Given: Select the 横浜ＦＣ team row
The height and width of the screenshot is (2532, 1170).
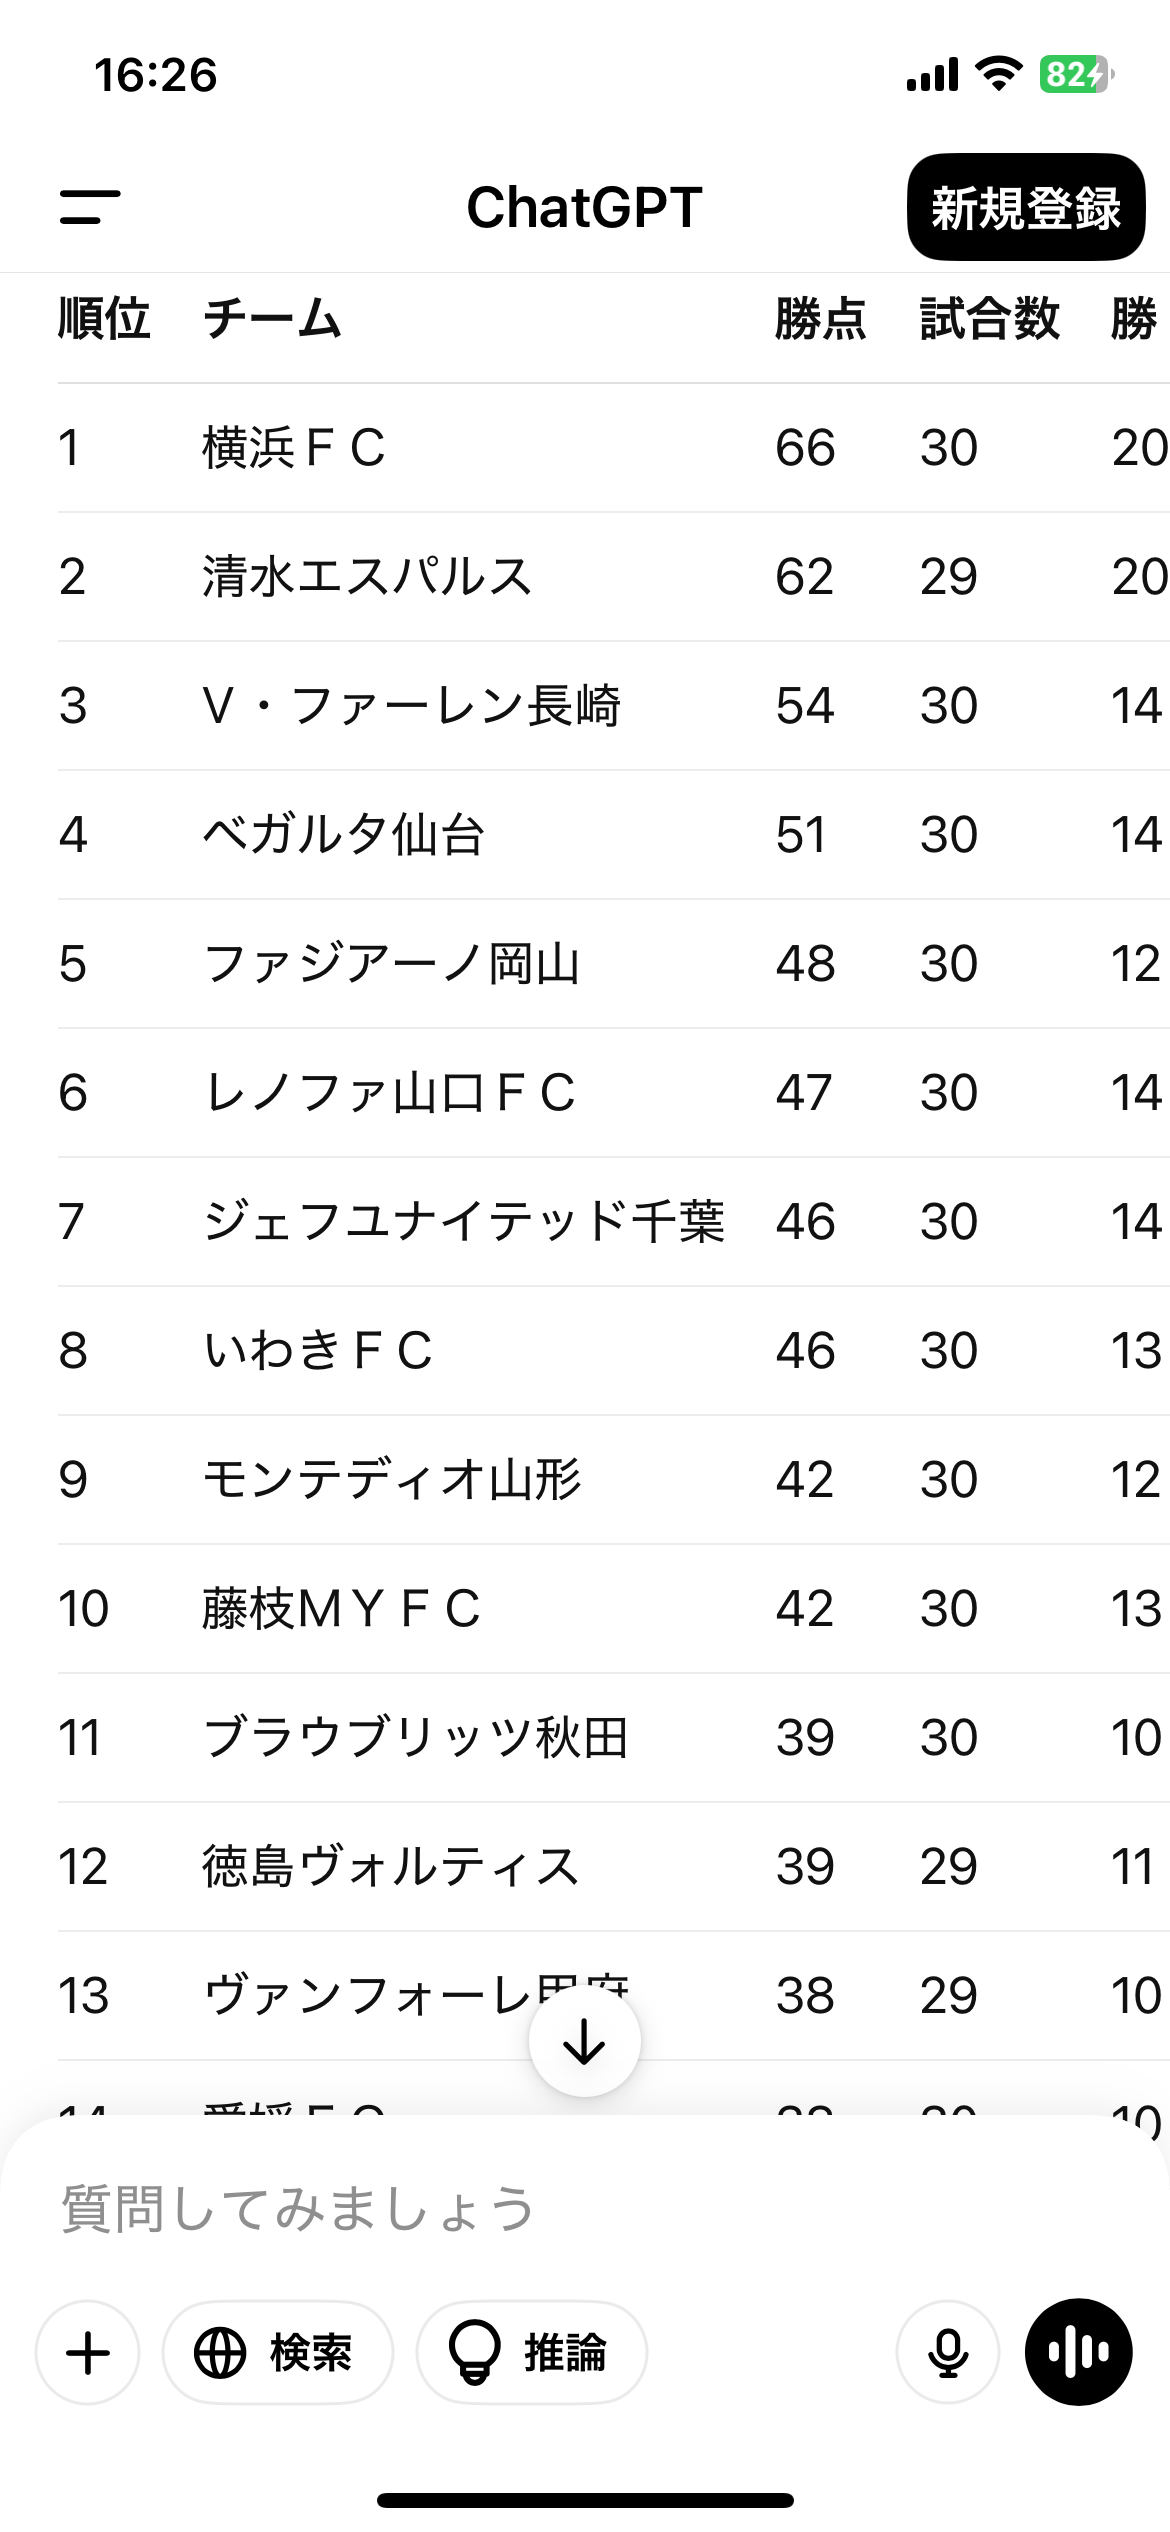Looking at the screenshot, I should coord(294,447).
